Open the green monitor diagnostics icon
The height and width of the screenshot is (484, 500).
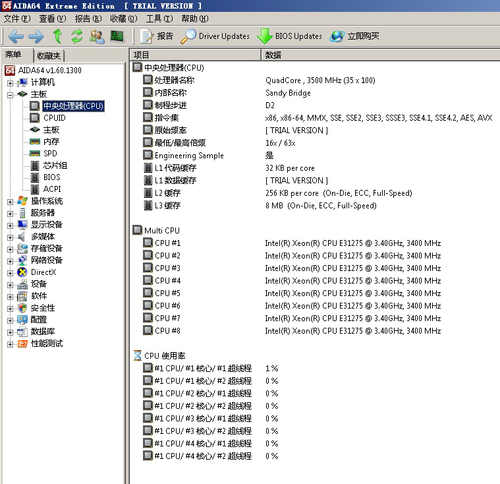[117, 36]
